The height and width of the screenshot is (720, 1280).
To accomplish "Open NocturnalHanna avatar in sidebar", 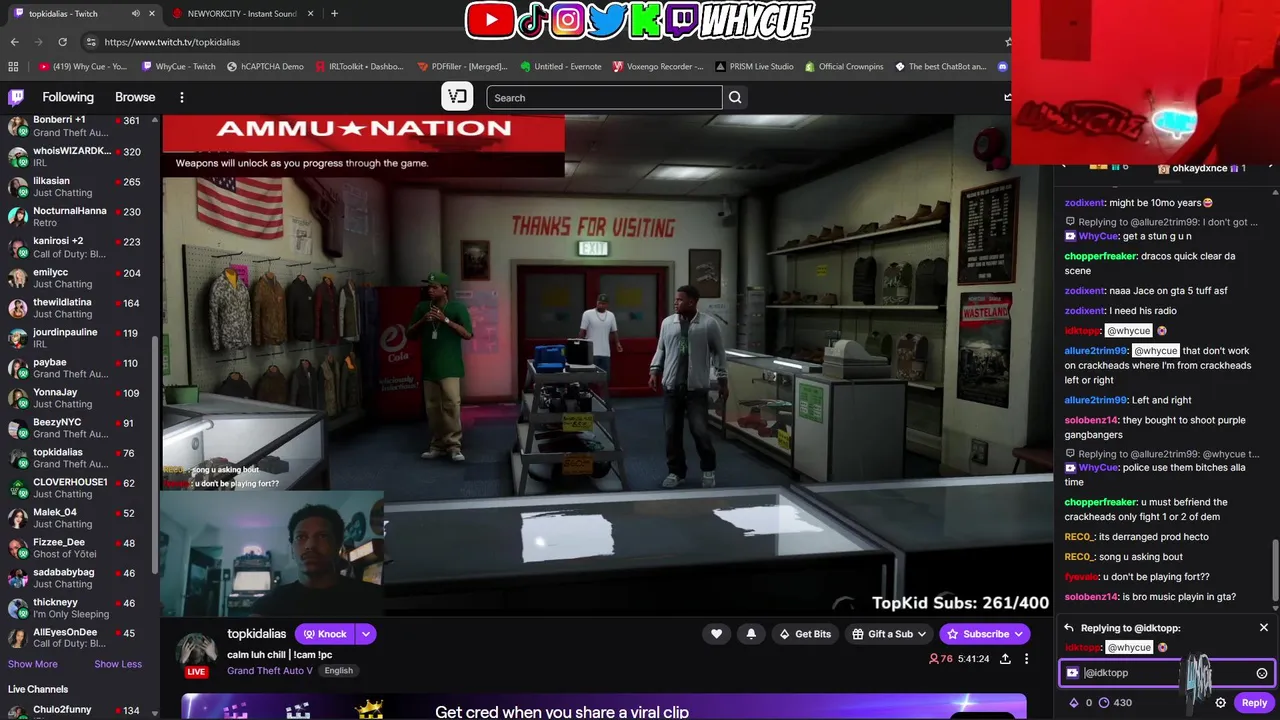I will tap(17, 217).
